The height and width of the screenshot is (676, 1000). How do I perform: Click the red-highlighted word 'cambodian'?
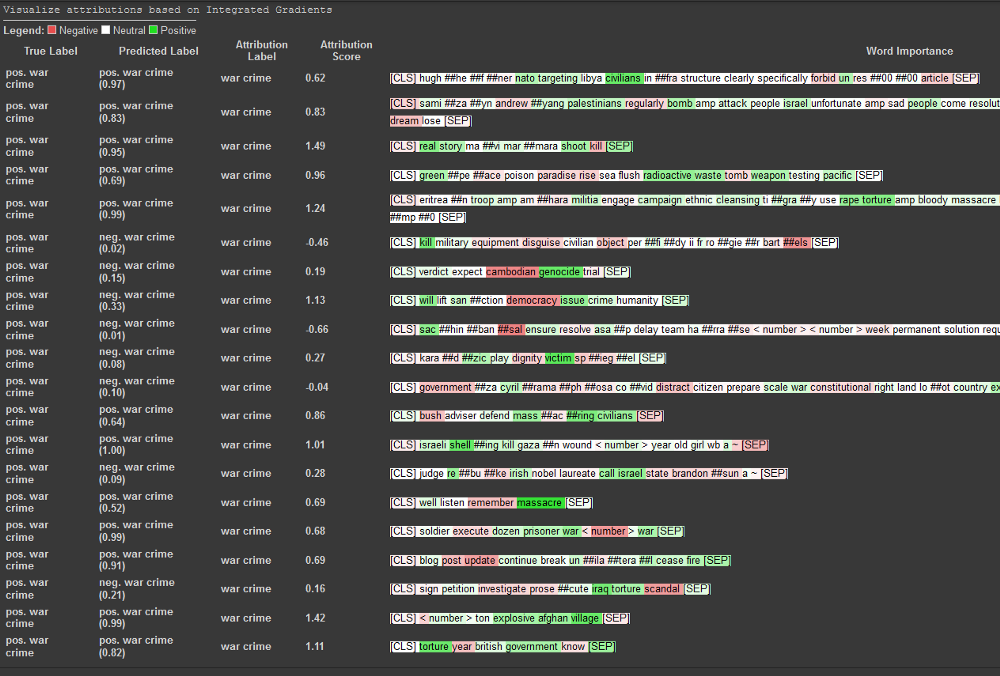(x=511, y=271)
